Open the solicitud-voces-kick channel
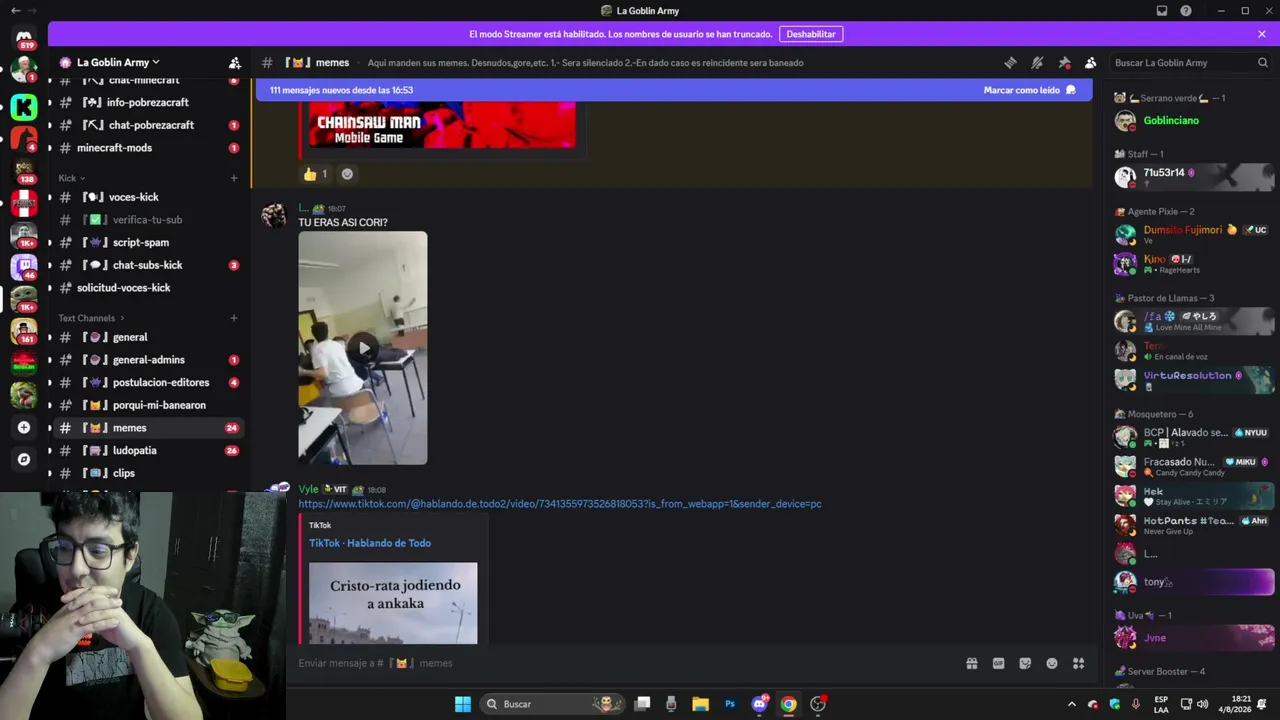The height and width of the screenshot is (720, 1280). (x=148, y=288)
